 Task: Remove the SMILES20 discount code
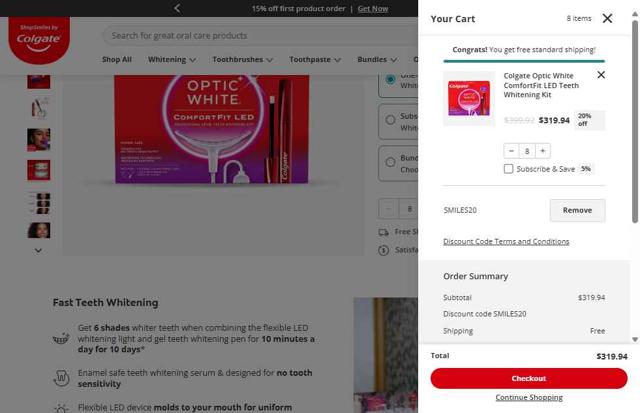click(x=577, y=211)
